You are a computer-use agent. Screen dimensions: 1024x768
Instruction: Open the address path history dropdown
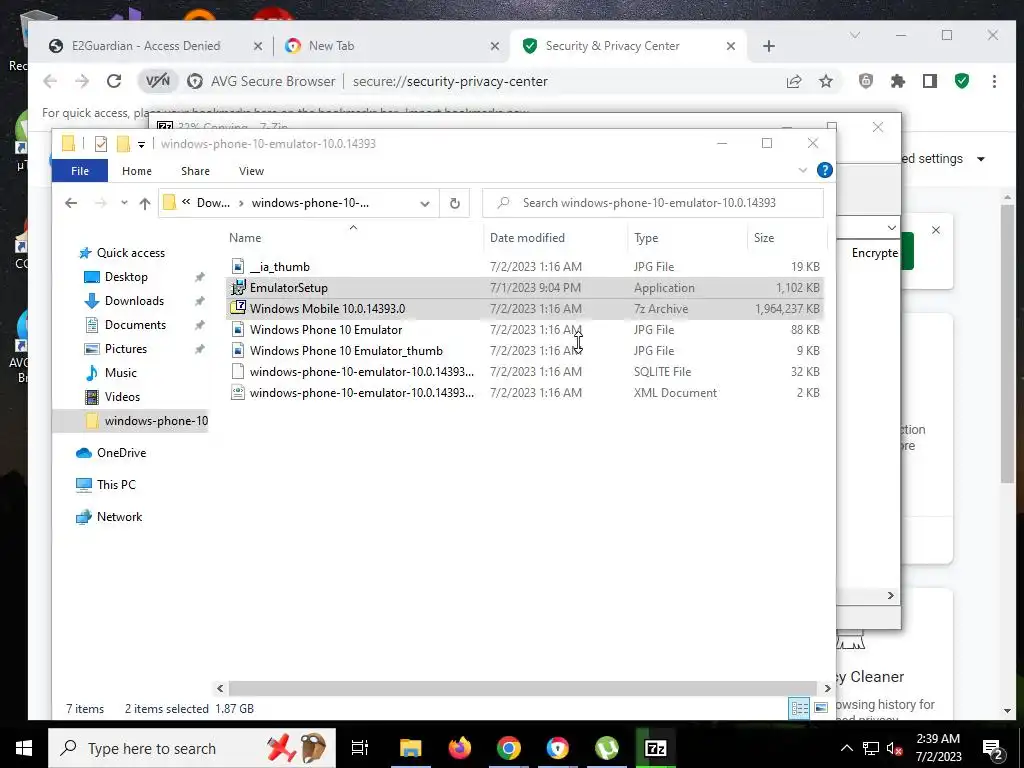424,203
